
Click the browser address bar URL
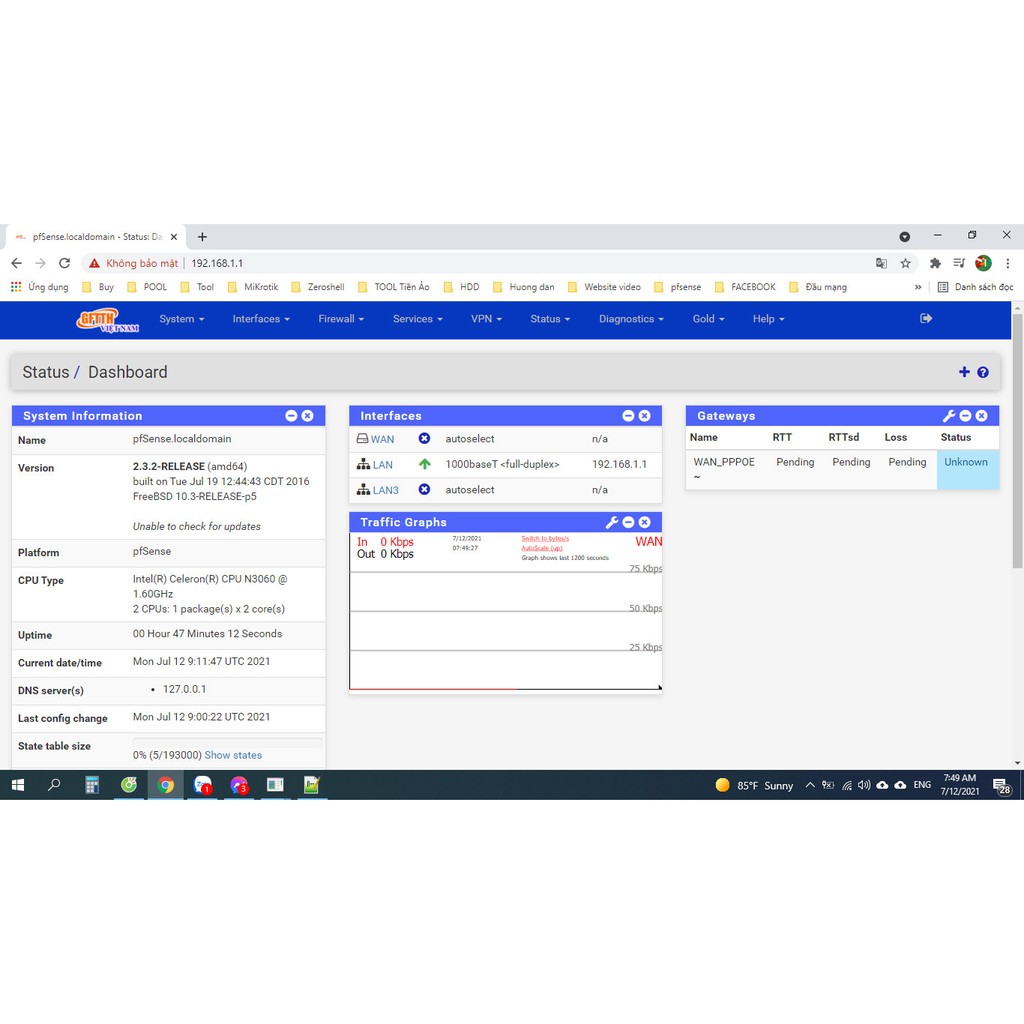pyautogui.click(x=217, y=263)
